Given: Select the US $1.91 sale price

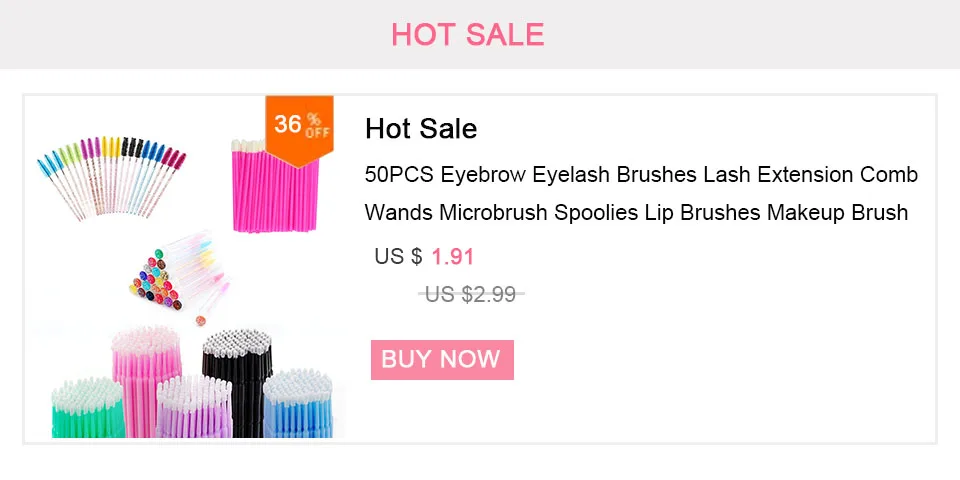Looking at the screenshot, I should [x=452, y=257].
